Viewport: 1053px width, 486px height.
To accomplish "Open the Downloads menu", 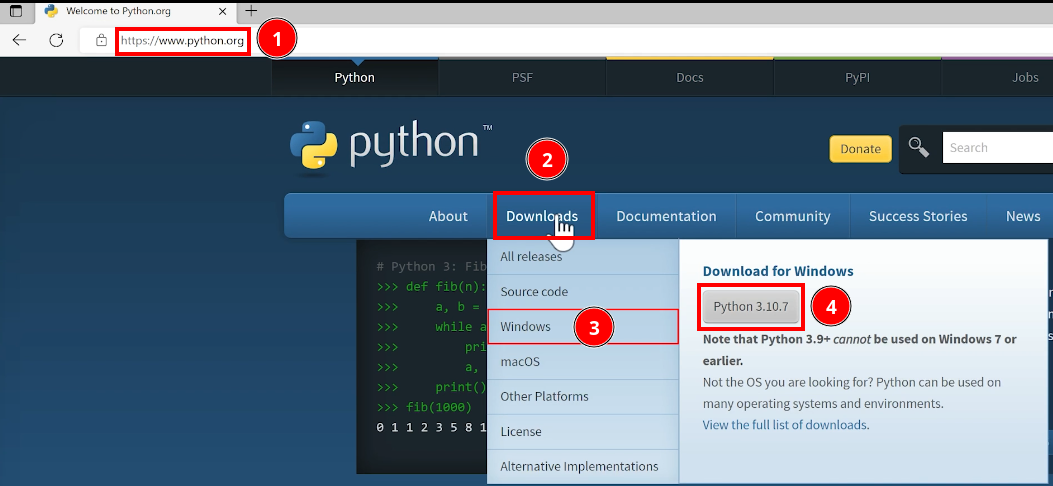I will [542, 216].
